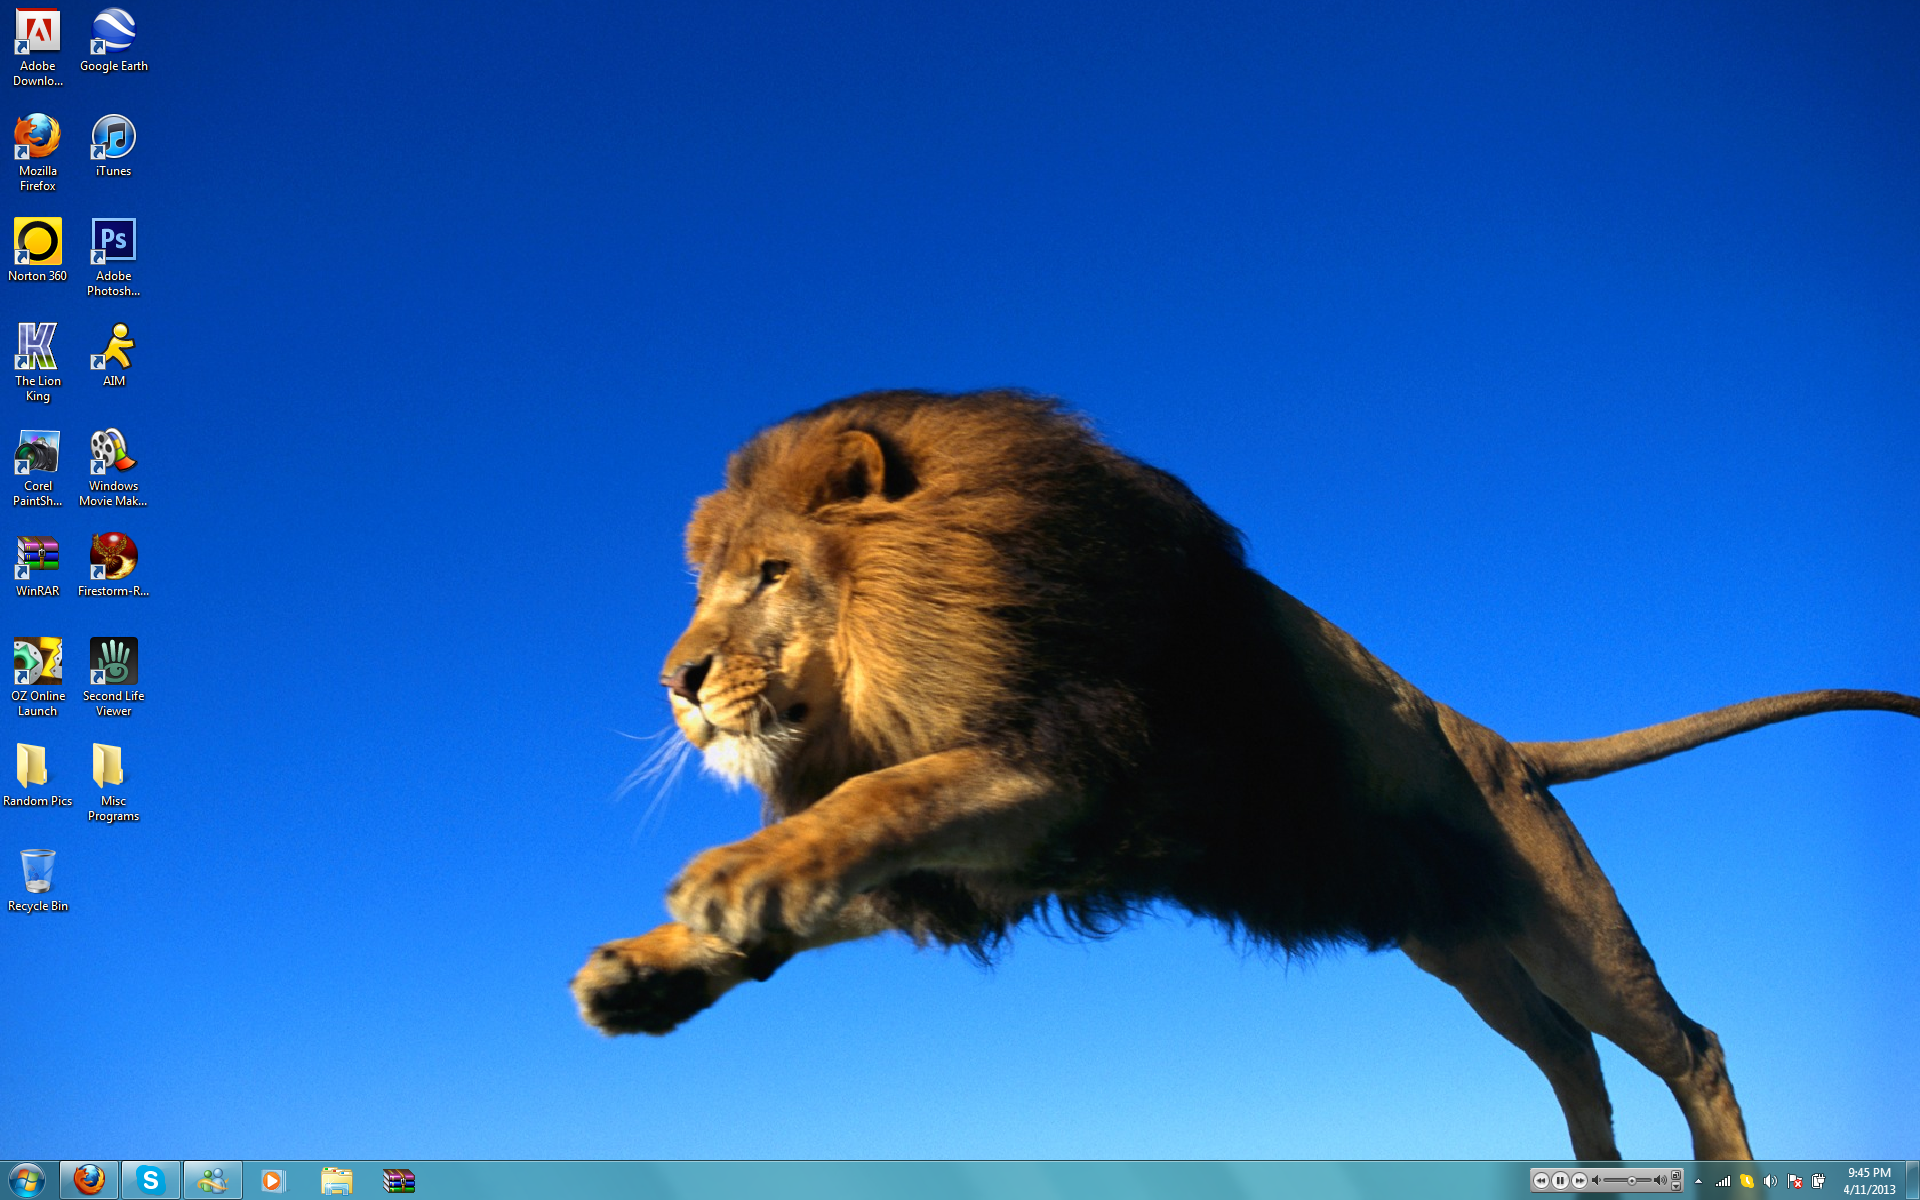Click the Skype taskbar button
The image size is (1920, 1200).
(151, 1180)
